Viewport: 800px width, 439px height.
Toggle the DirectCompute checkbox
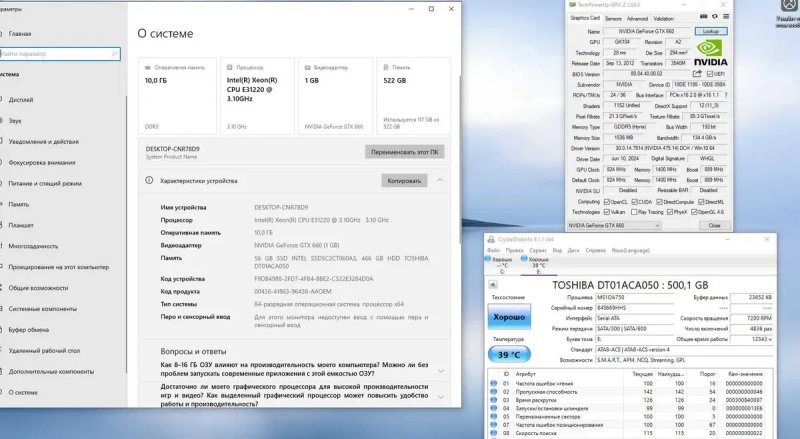[x=659, y=202]
